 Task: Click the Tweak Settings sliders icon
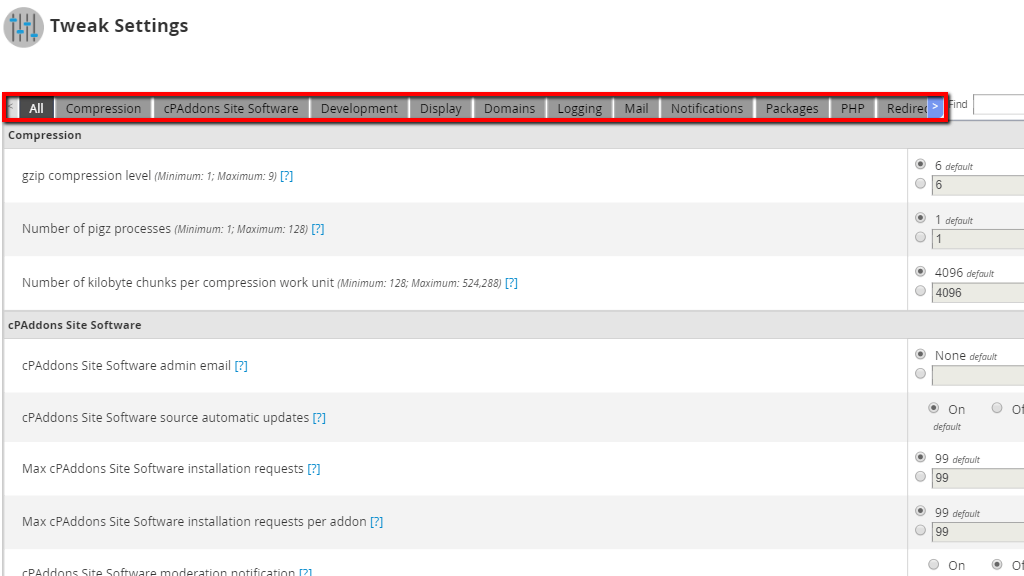[24, 27]
